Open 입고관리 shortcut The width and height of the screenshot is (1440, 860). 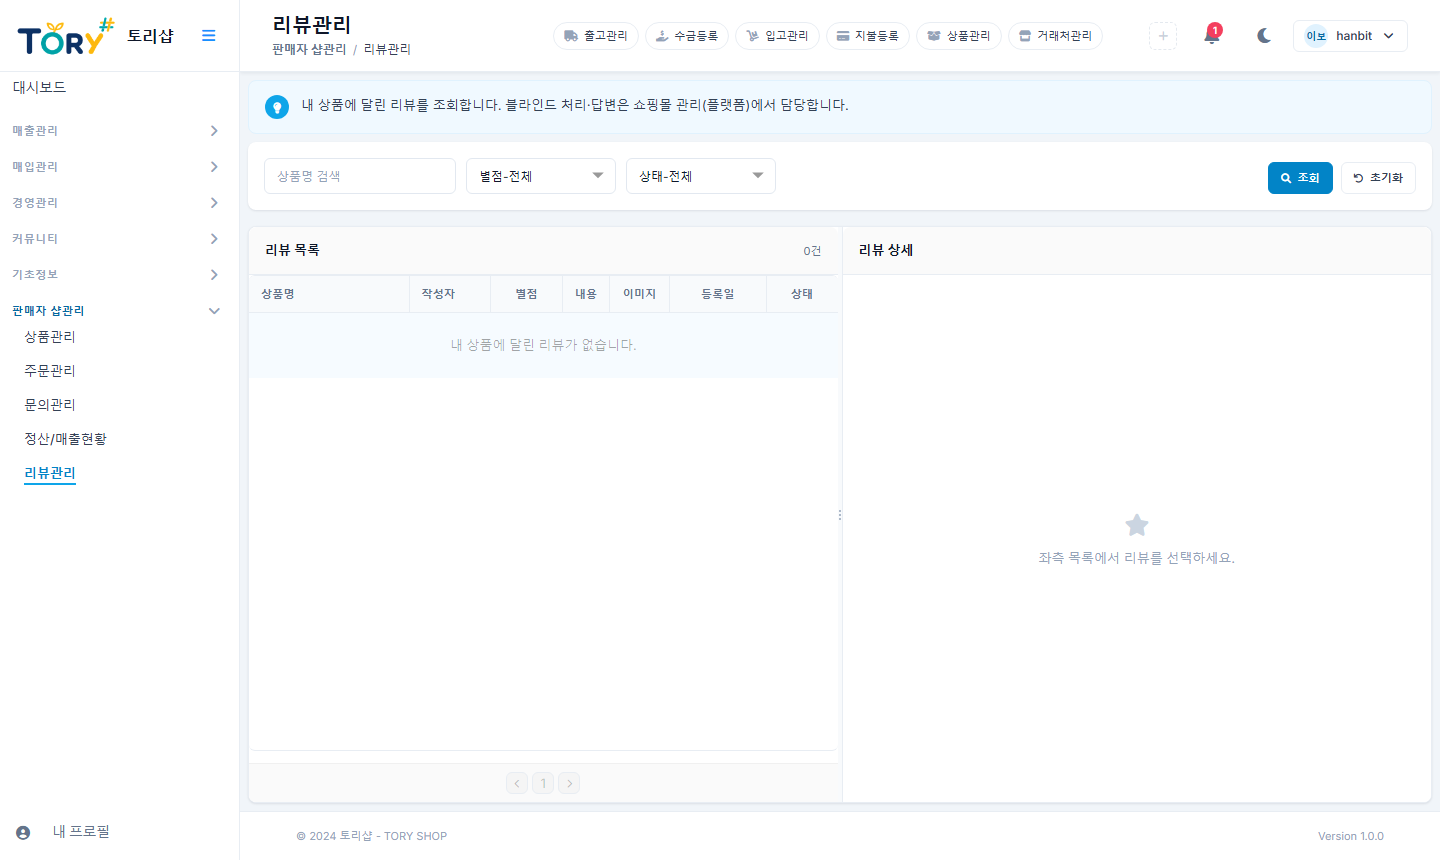point(777,36)
